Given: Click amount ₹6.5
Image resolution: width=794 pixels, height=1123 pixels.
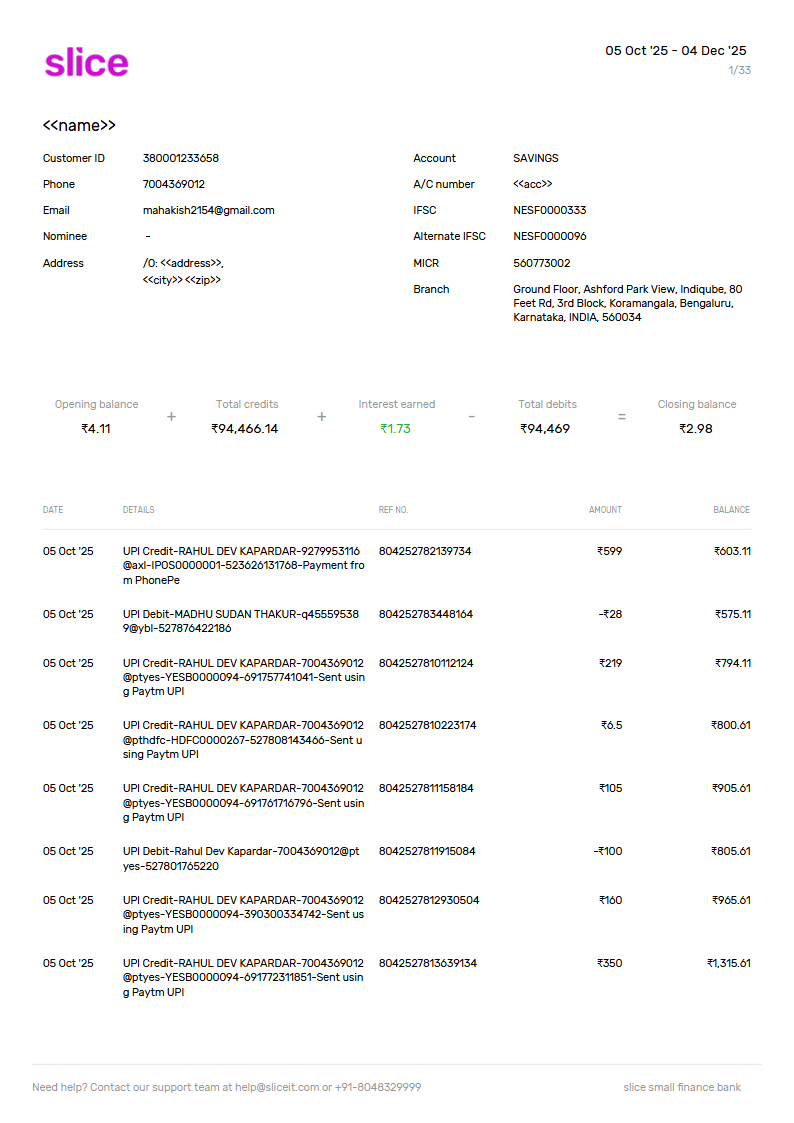Looking at the screenshot, I should [x=611, y=726].
